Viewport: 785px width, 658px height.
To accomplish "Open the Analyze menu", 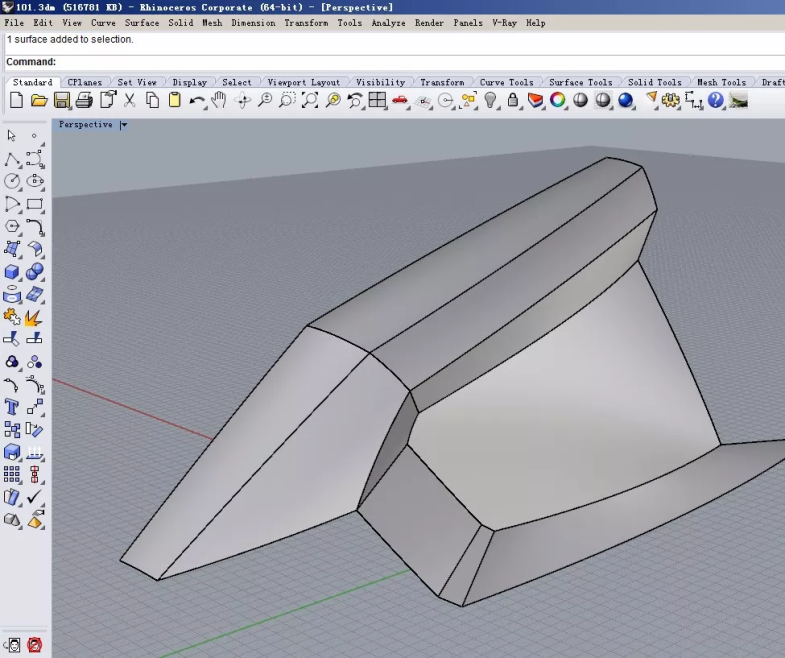I will 388,22.
